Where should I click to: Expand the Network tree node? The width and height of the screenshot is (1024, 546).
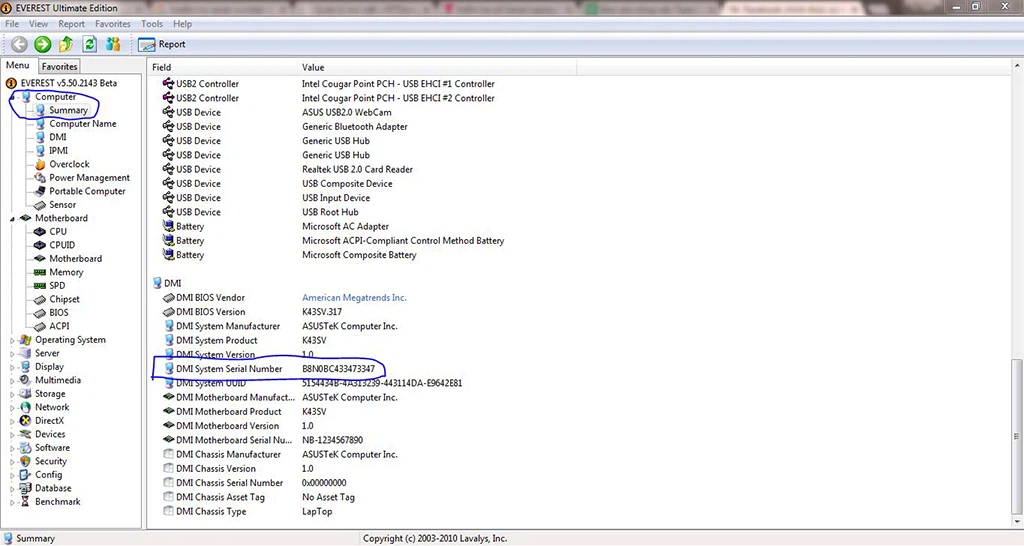point(12,408)
